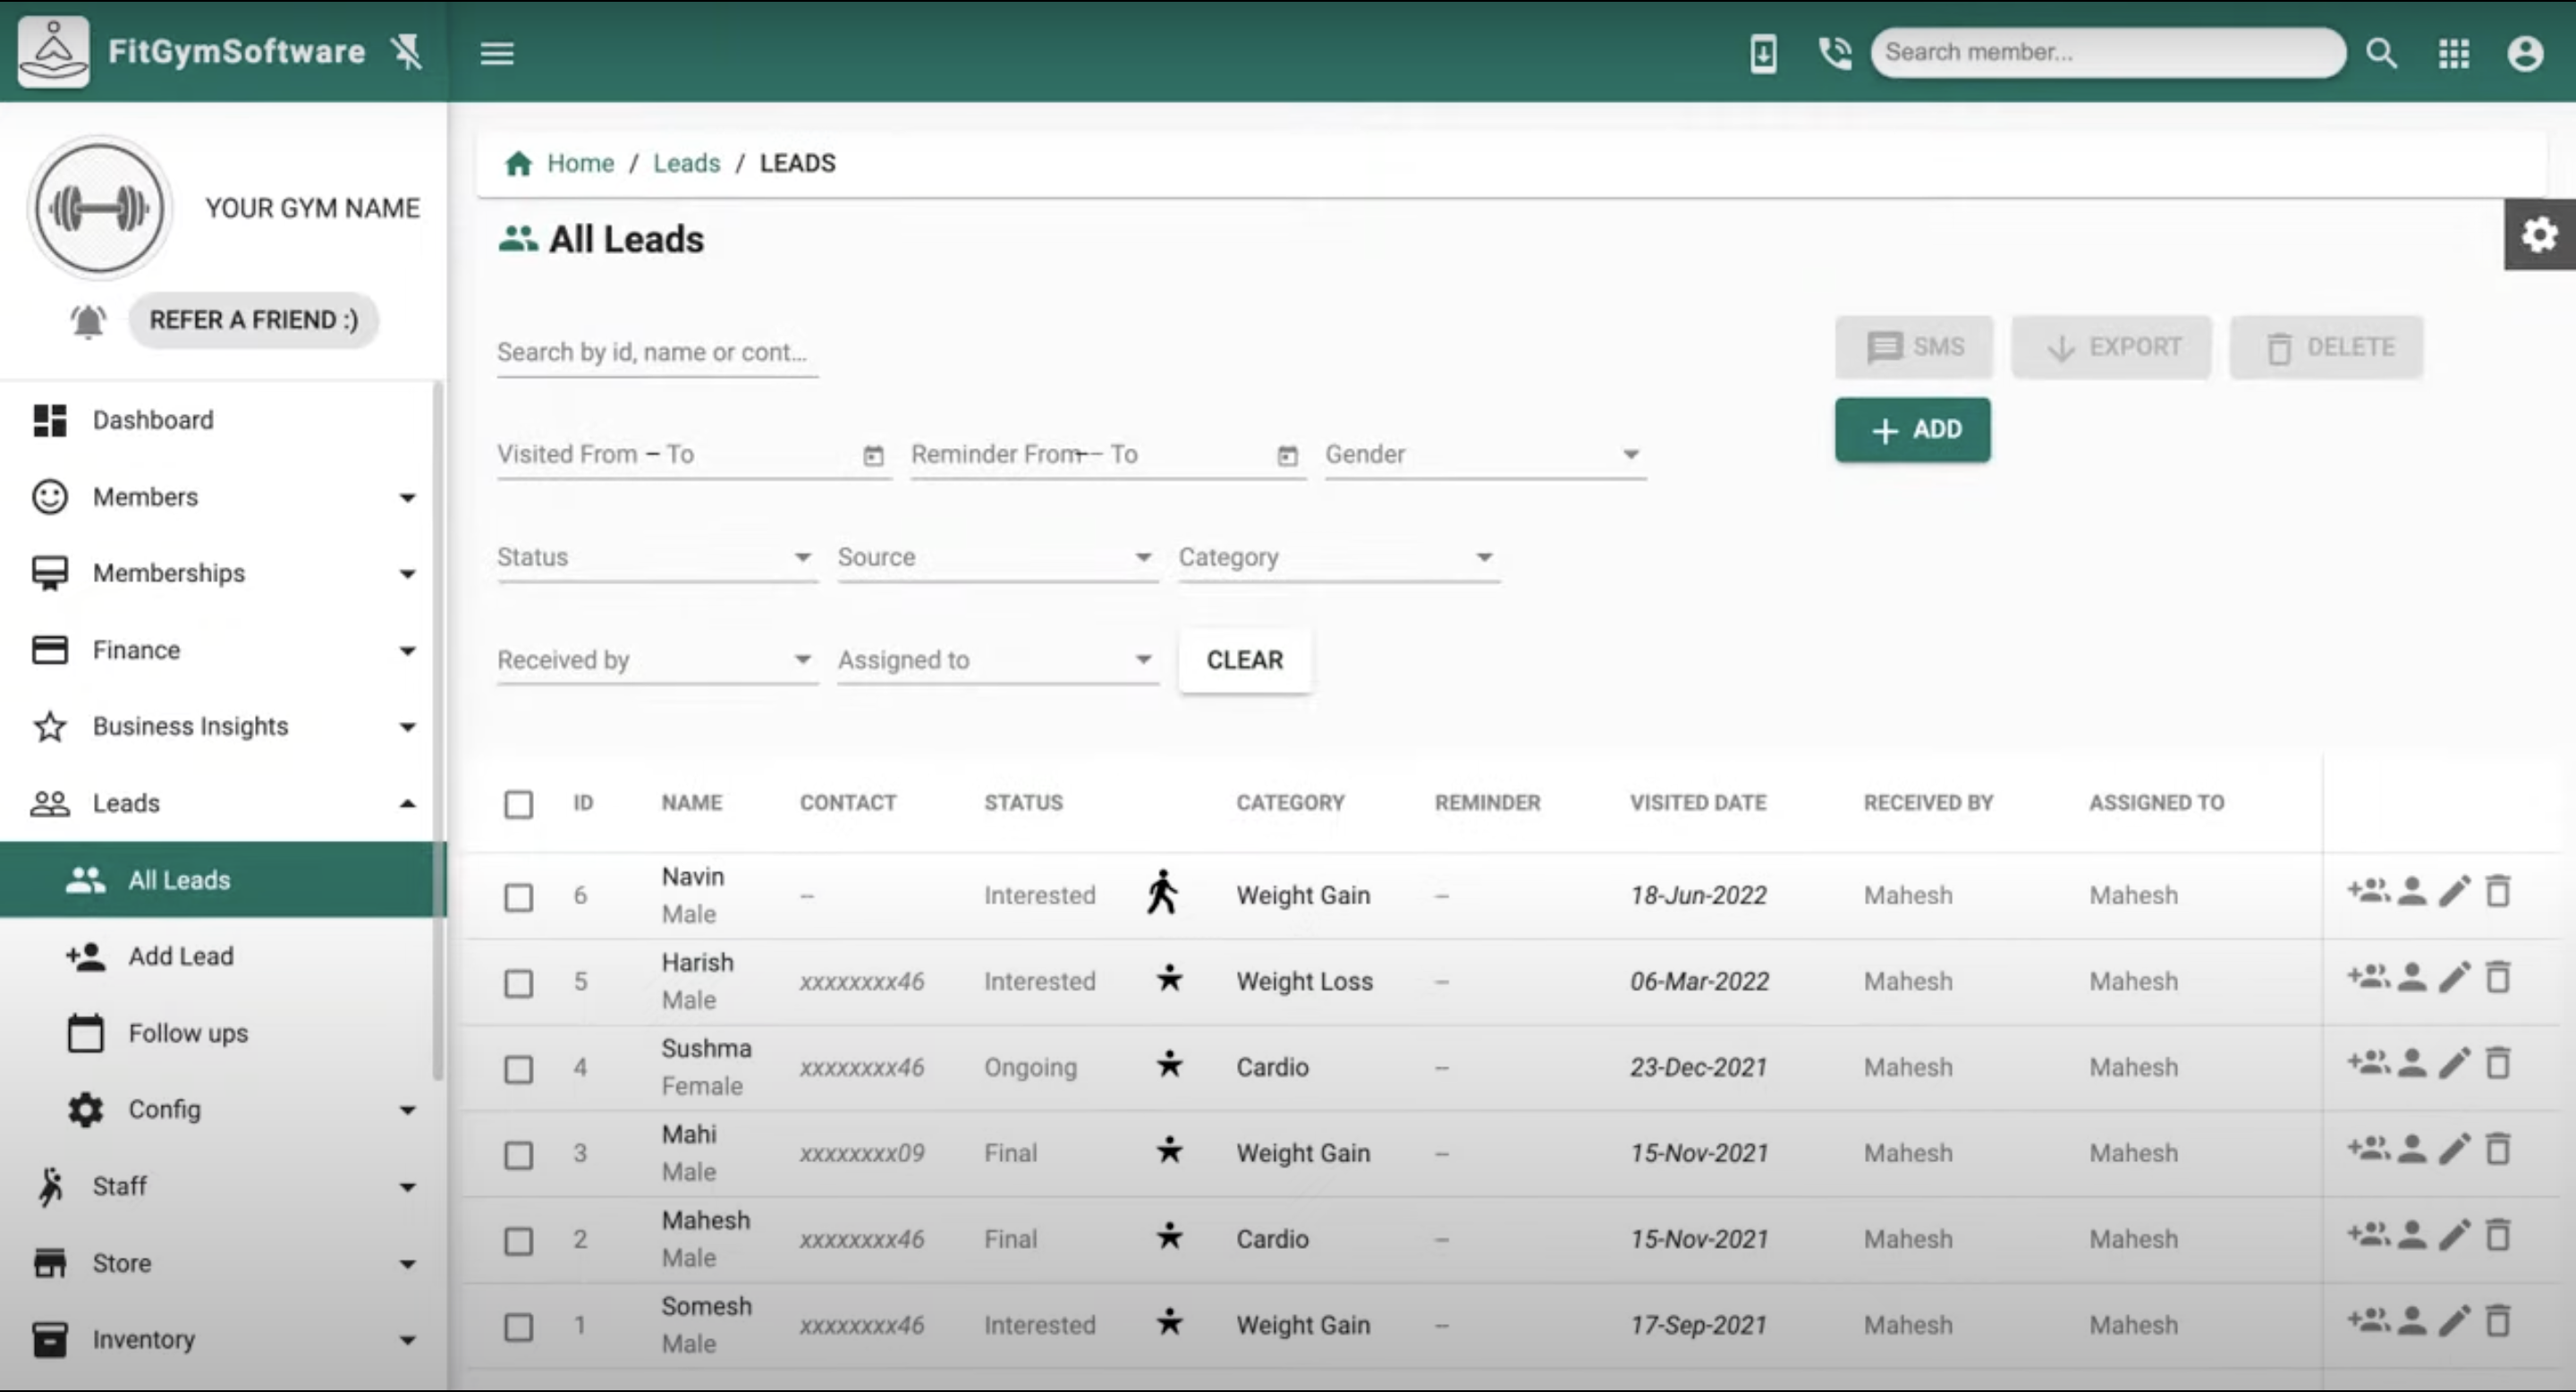Select the checkbox next to Mahesh's lead

coord(519,1239)
